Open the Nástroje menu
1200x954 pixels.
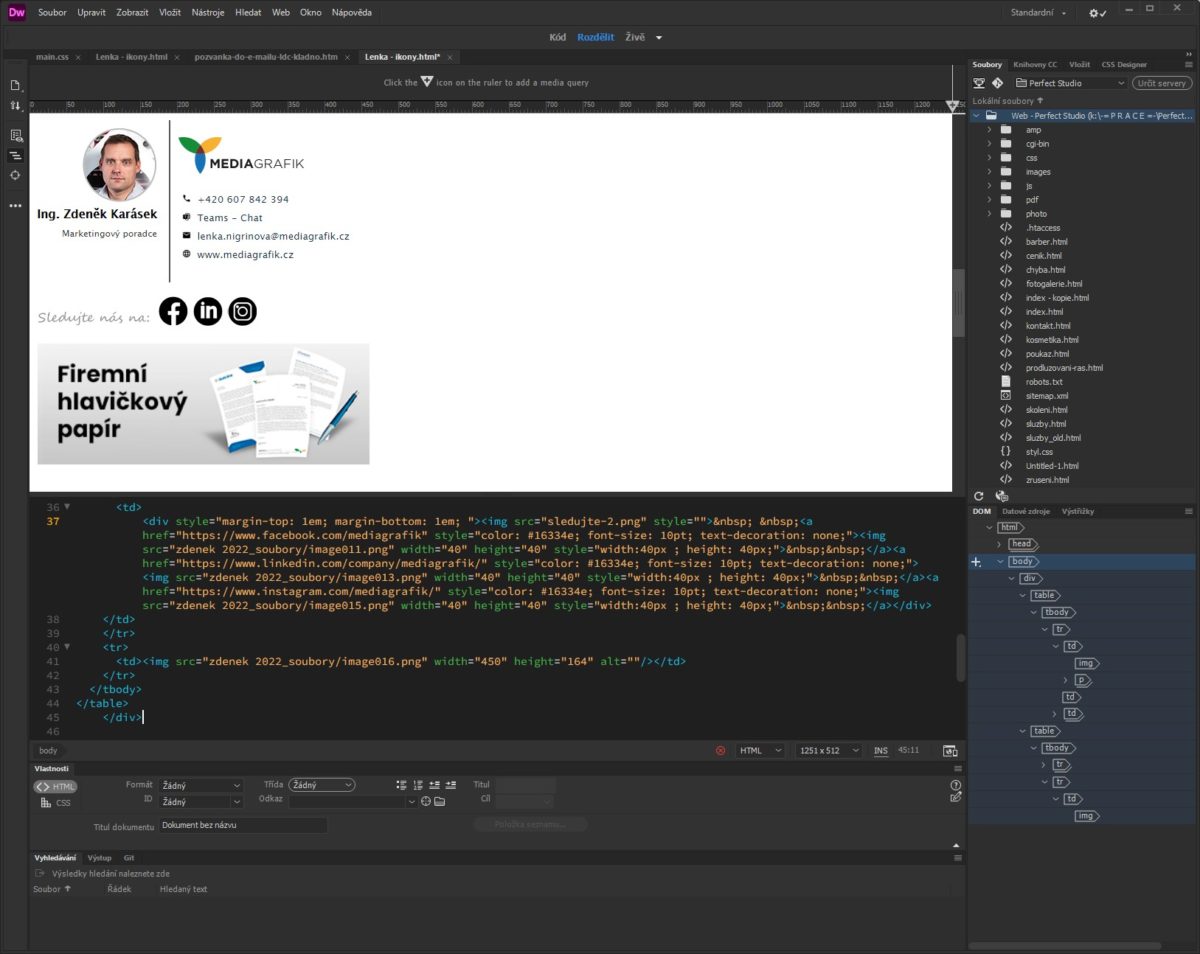(208, 13)
